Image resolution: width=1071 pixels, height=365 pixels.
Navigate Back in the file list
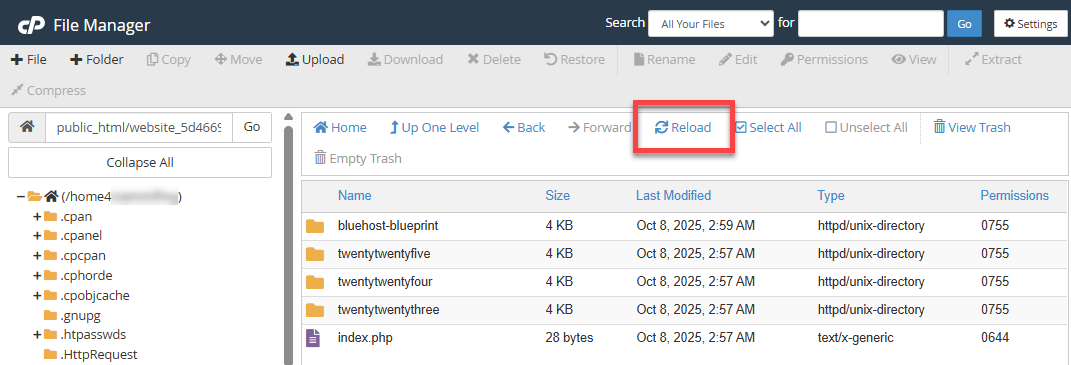click(524, 128)
